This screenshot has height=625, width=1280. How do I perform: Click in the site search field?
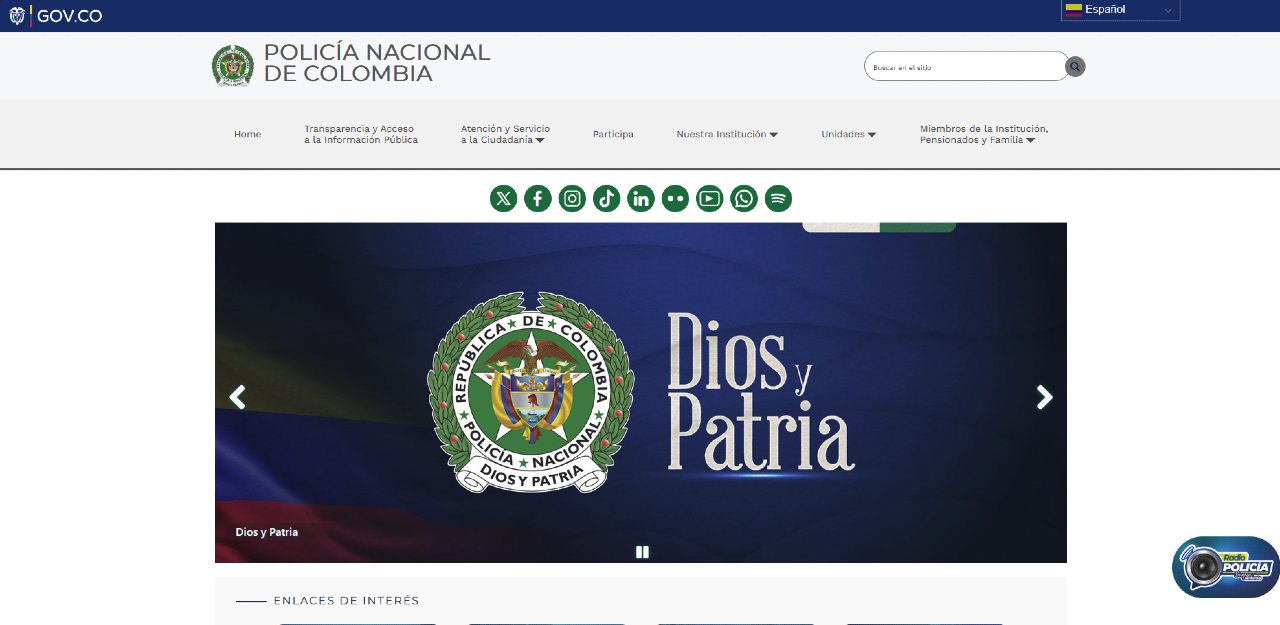click(x=966, y=67)
